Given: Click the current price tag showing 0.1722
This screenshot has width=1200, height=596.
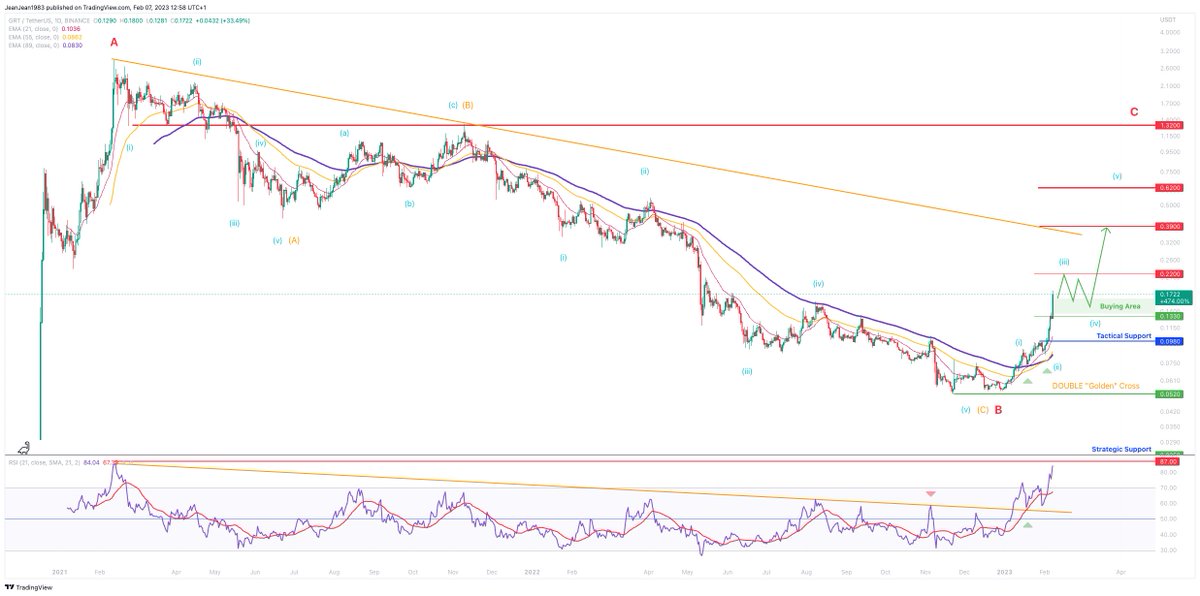Looking at the screenshot, I should [x=1170, y=295].
